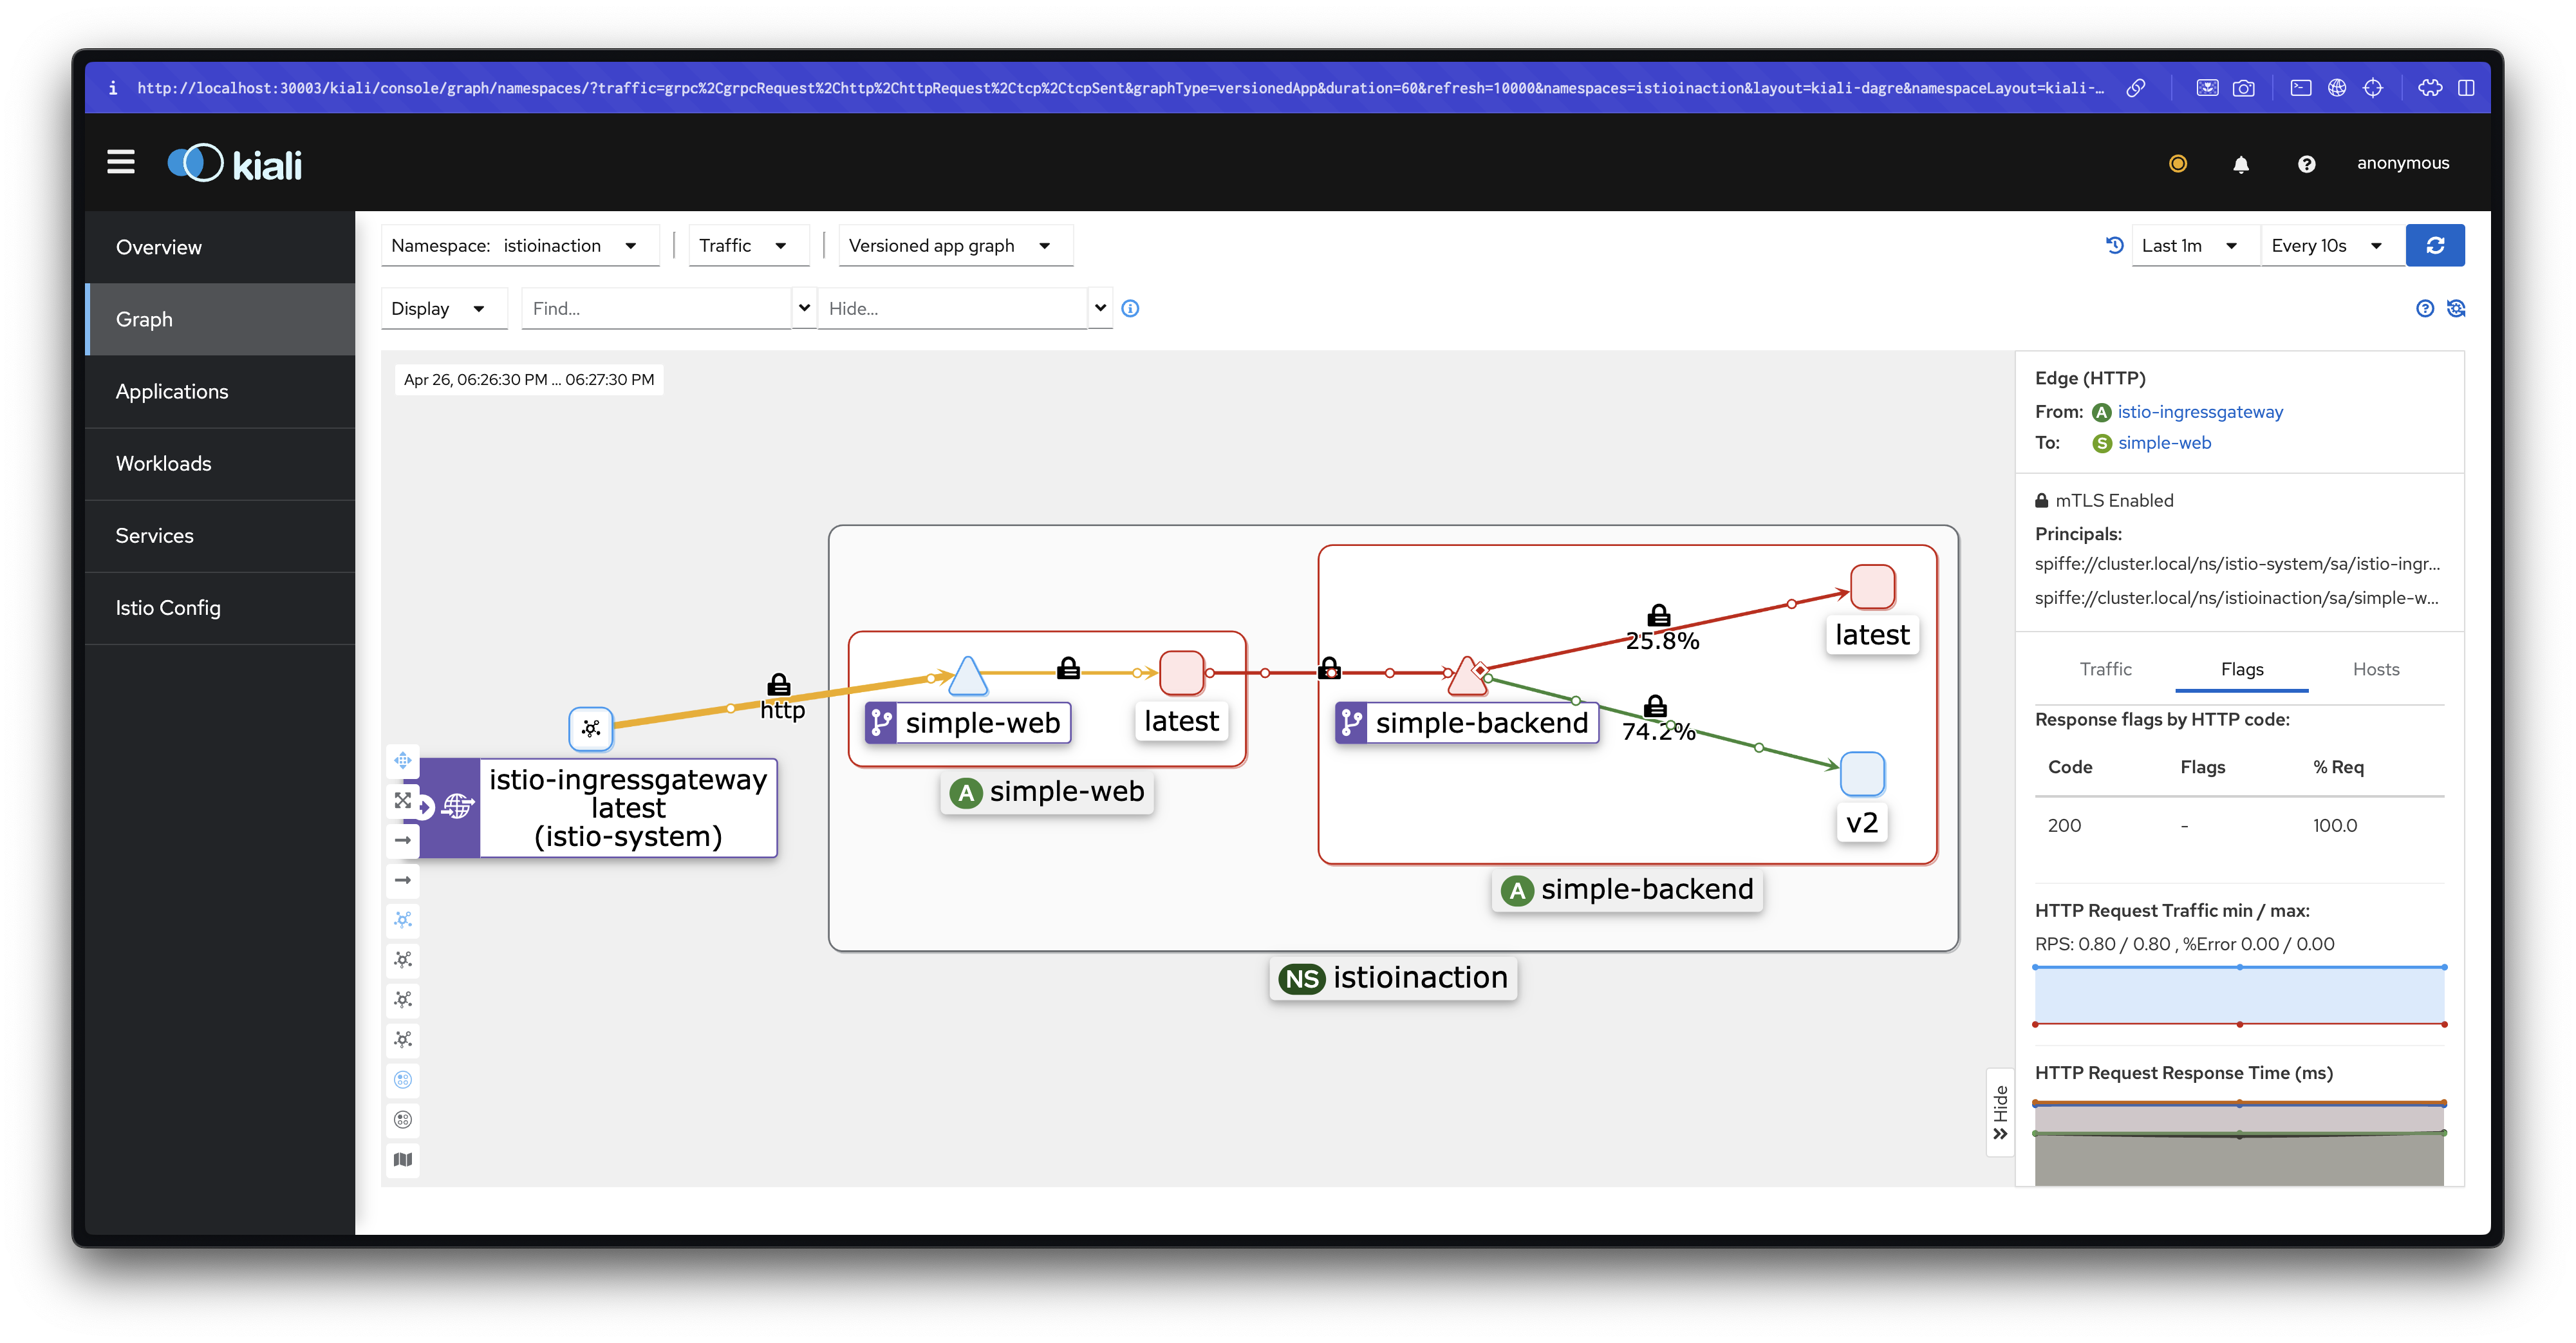Click the reset graph settings icon

[x=2456, y=308]
